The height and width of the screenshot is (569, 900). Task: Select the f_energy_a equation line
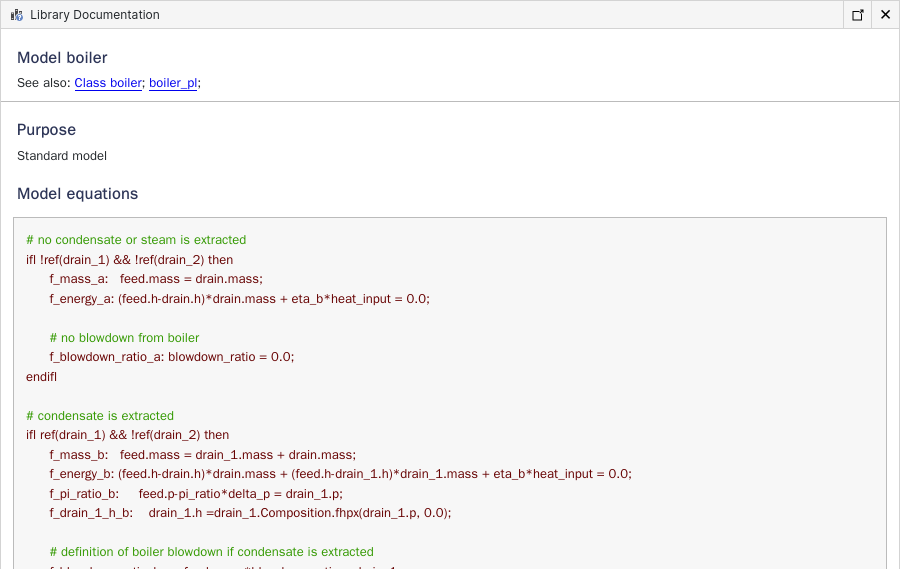click(239, 298)
